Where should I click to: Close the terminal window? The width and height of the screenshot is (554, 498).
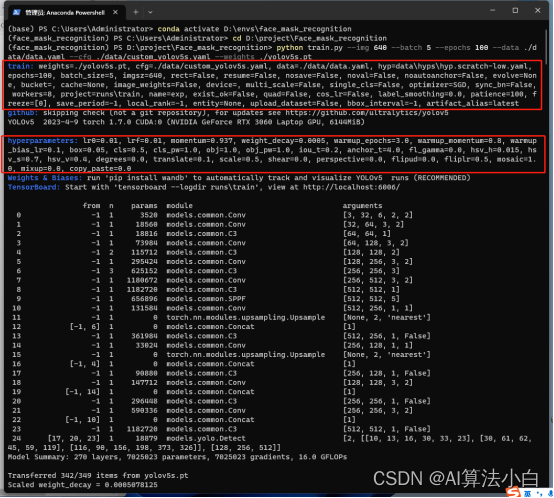537,11
